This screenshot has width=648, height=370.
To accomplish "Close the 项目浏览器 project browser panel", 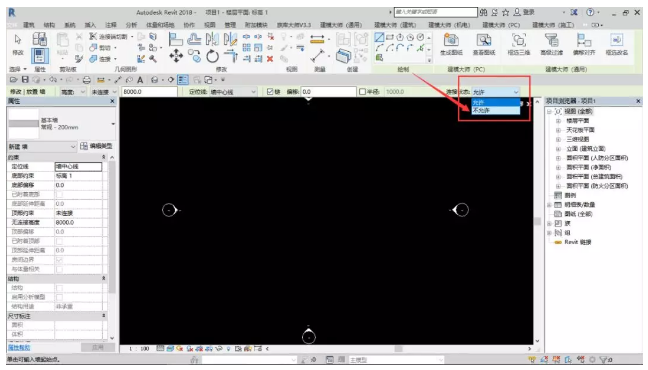I will (x=638, y=101).
